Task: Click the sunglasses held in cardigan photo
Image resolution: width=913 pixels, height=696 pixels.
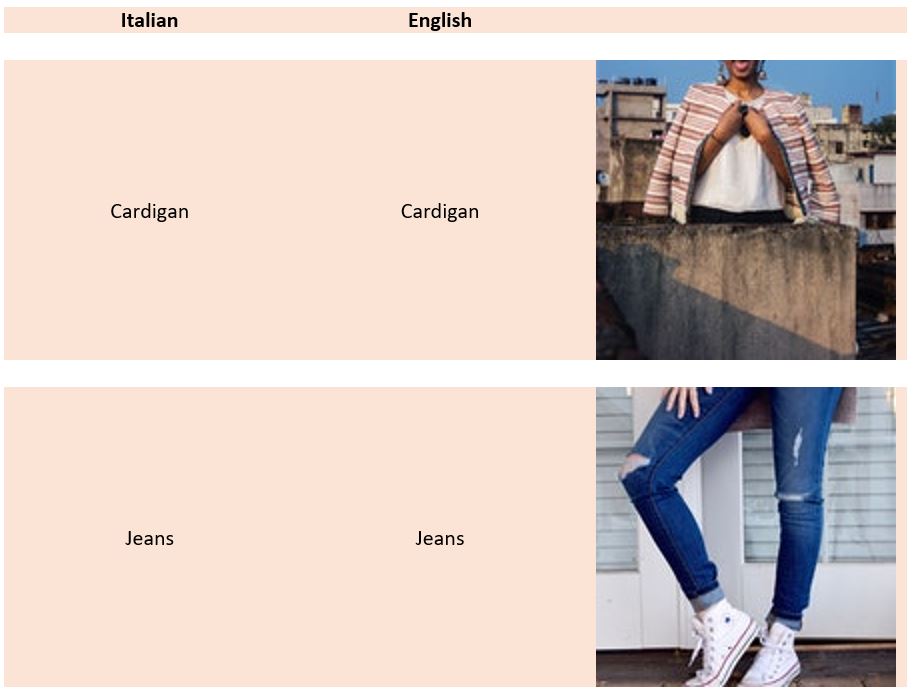Action: [x=744, y=121]
